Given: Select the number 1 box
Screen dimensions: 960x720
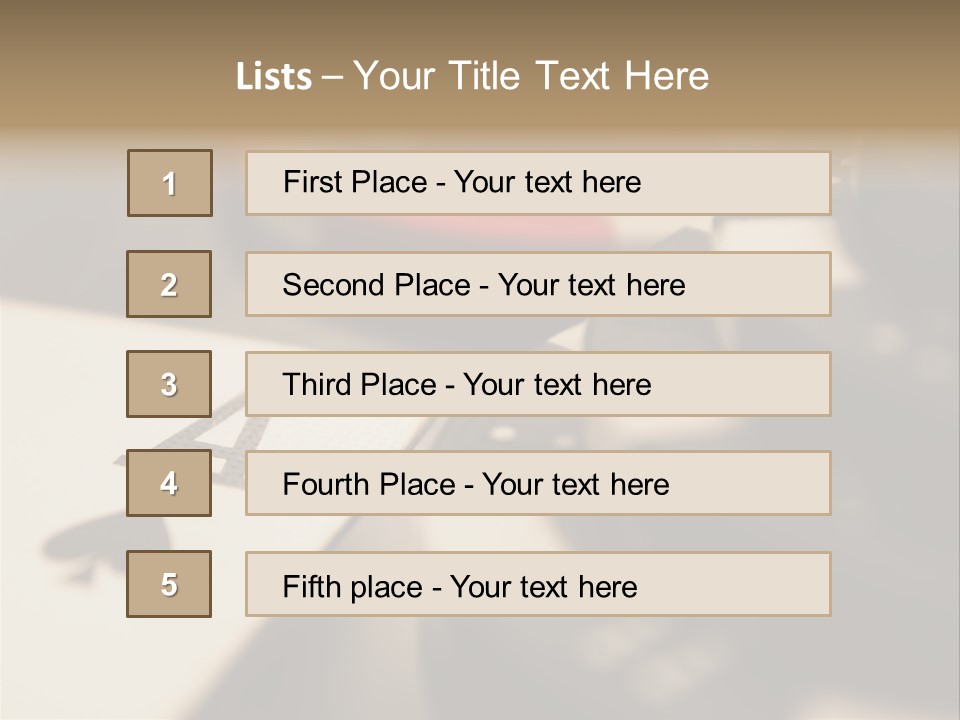Looking at the screenshot, I should 170,183.
